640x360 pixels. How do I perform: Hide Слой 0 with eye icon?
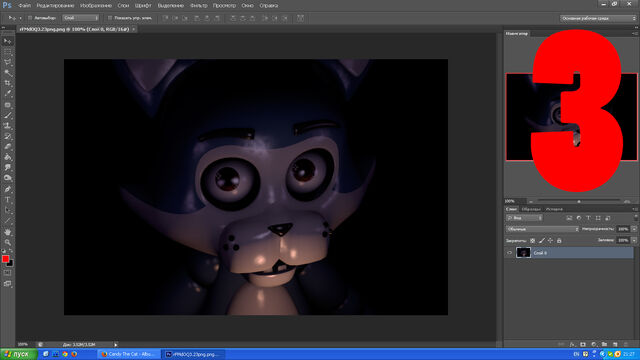(x=509, y=253)
